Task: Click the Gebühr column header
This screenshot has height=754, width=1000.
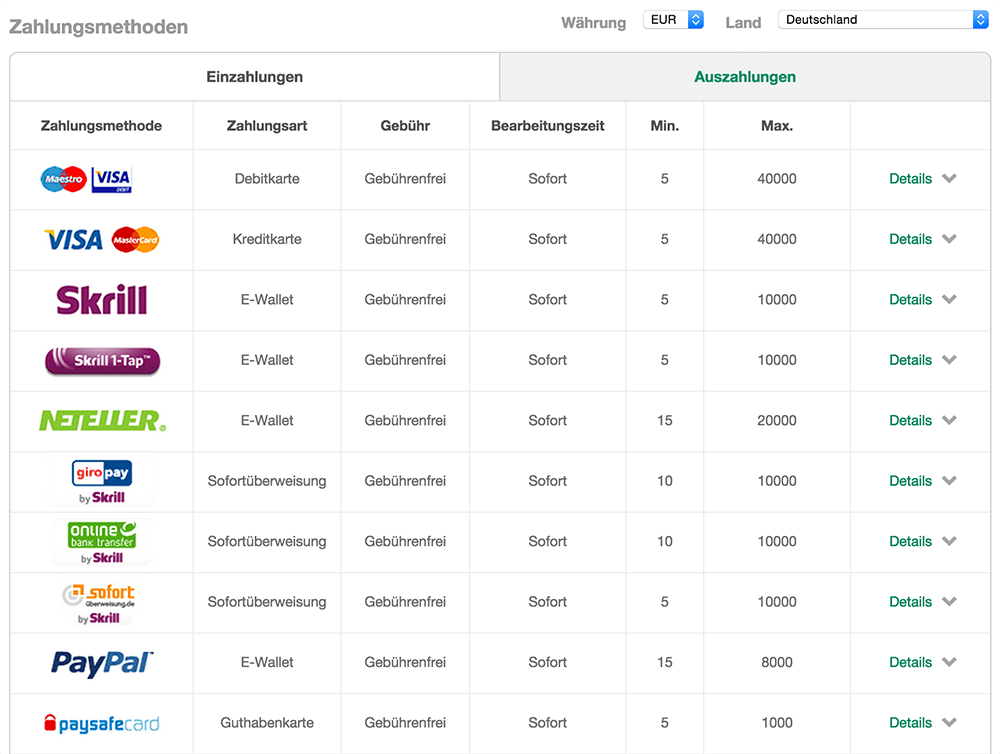Action: point(405,126)
